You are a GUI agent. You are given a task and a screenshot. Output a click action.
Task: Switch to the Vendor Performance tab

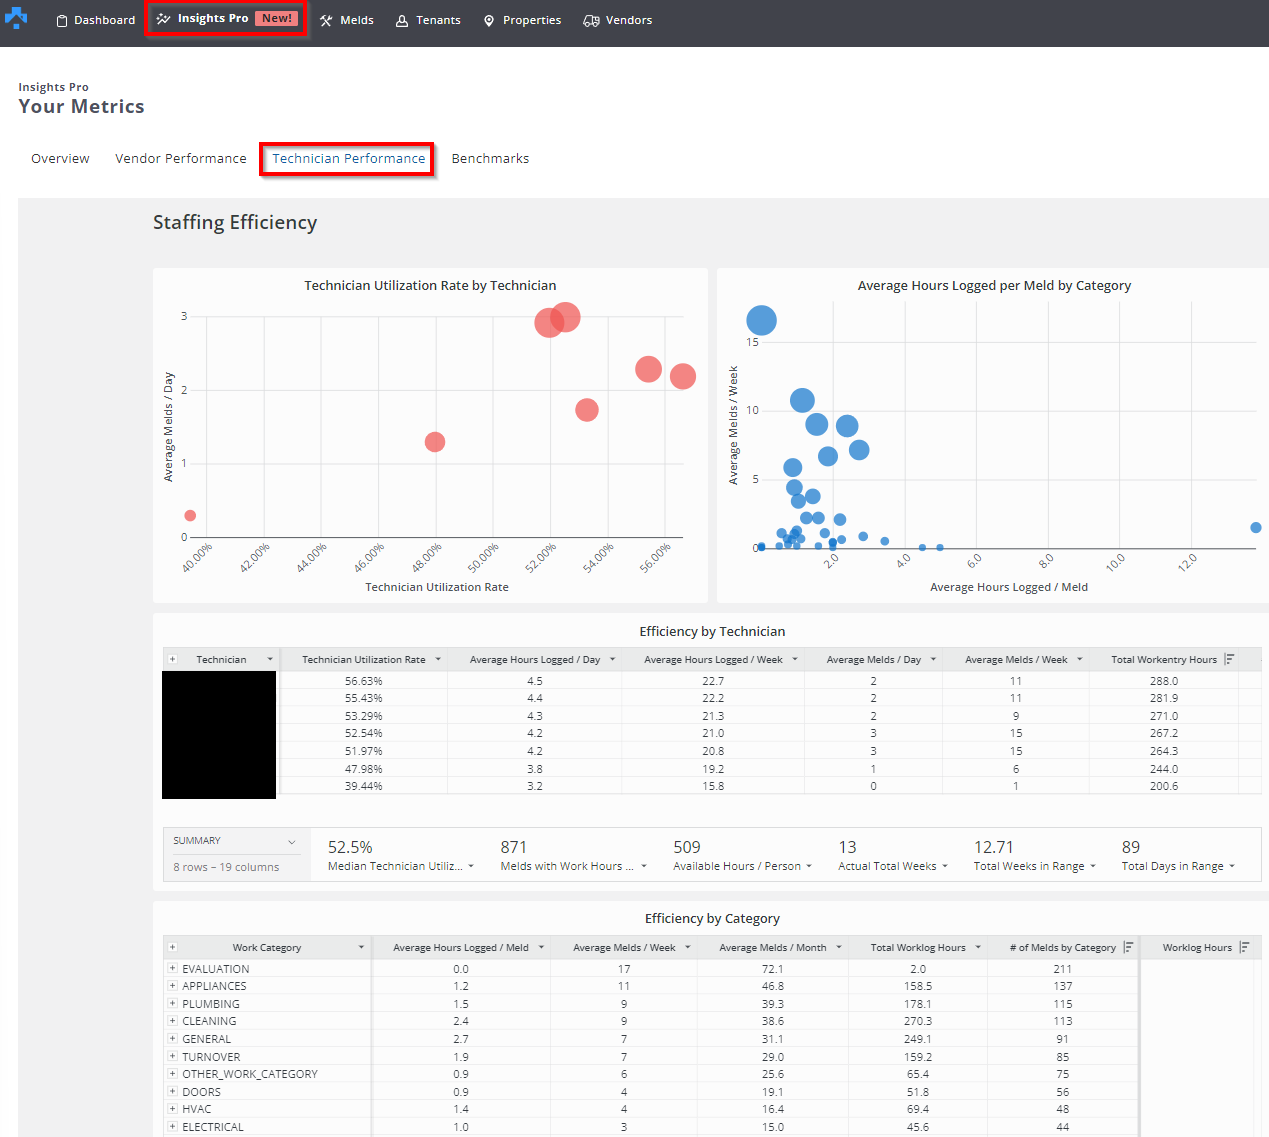pos(180,159)
